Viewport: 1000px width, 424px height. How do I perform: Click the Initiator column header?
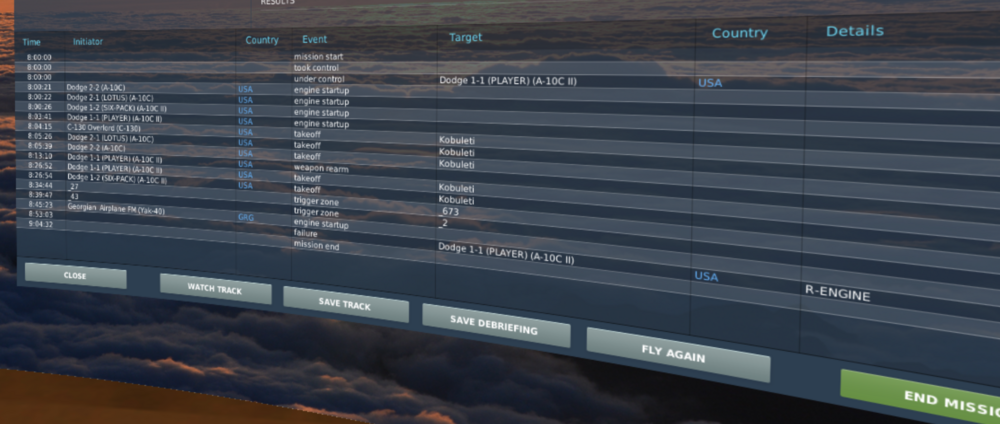tap(87, 41)
